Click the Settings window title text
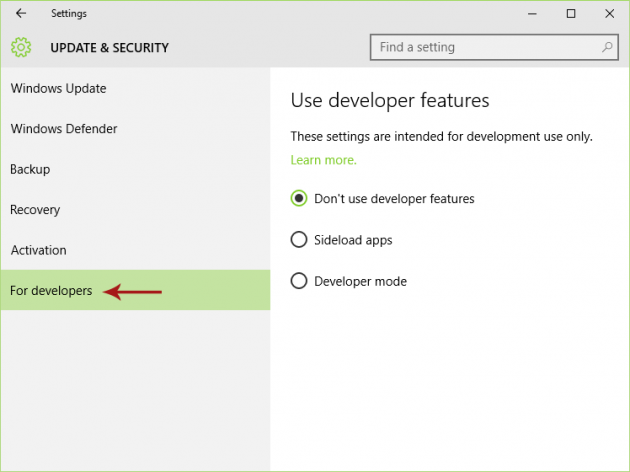Image resolution: width=630 pixels, height=472 pixels. coord(69,14)
